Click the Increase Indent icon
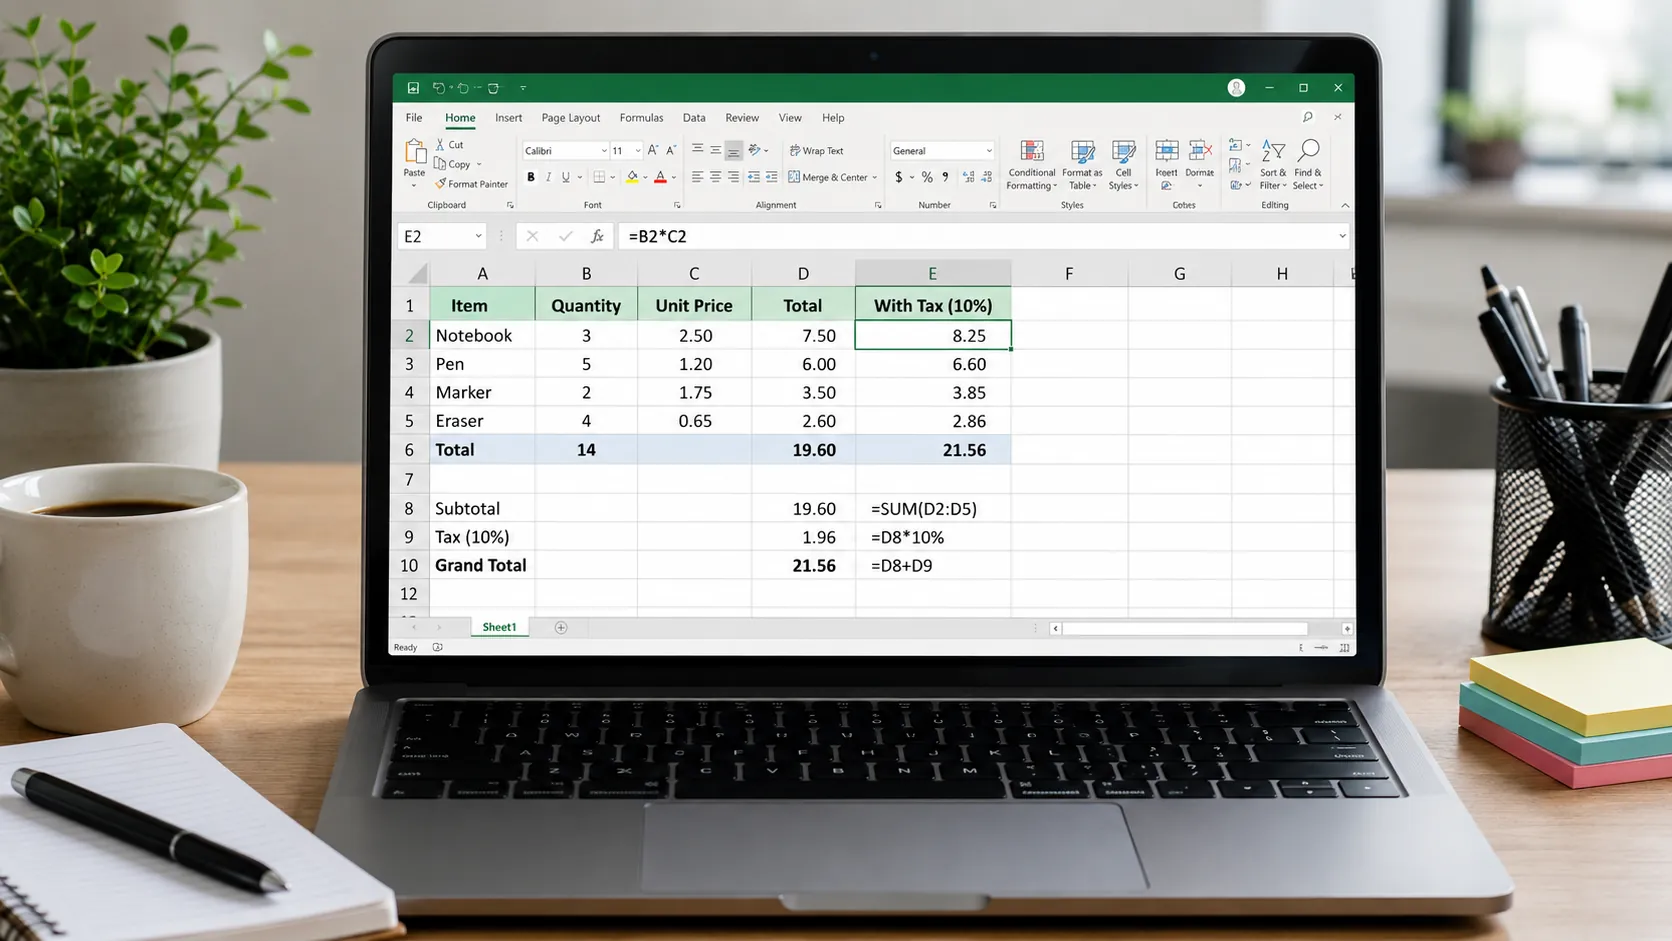Image resolution: width=1672 pixels, height=941 pixels. (772, 177)
